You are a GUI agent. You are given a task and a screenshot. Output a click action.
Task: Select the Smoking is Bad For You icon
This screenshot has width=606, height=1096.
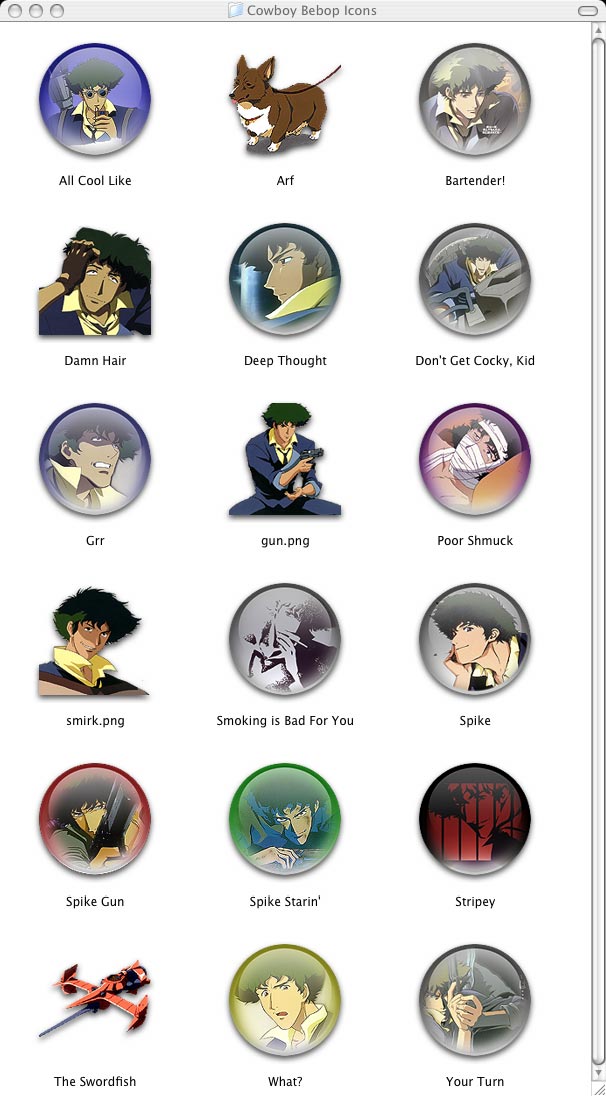tap(284, 640)
